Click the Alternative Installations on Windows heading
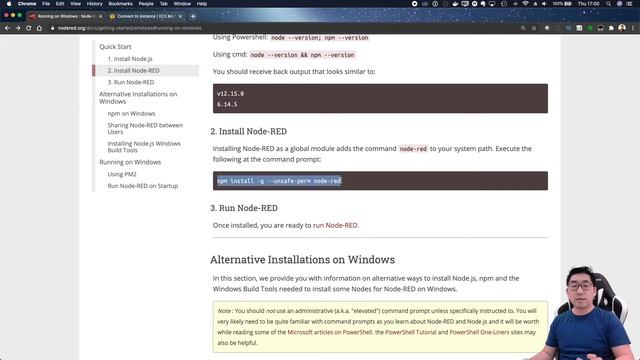The width and height of the screenshot is (640, 360). click(302, 260)
